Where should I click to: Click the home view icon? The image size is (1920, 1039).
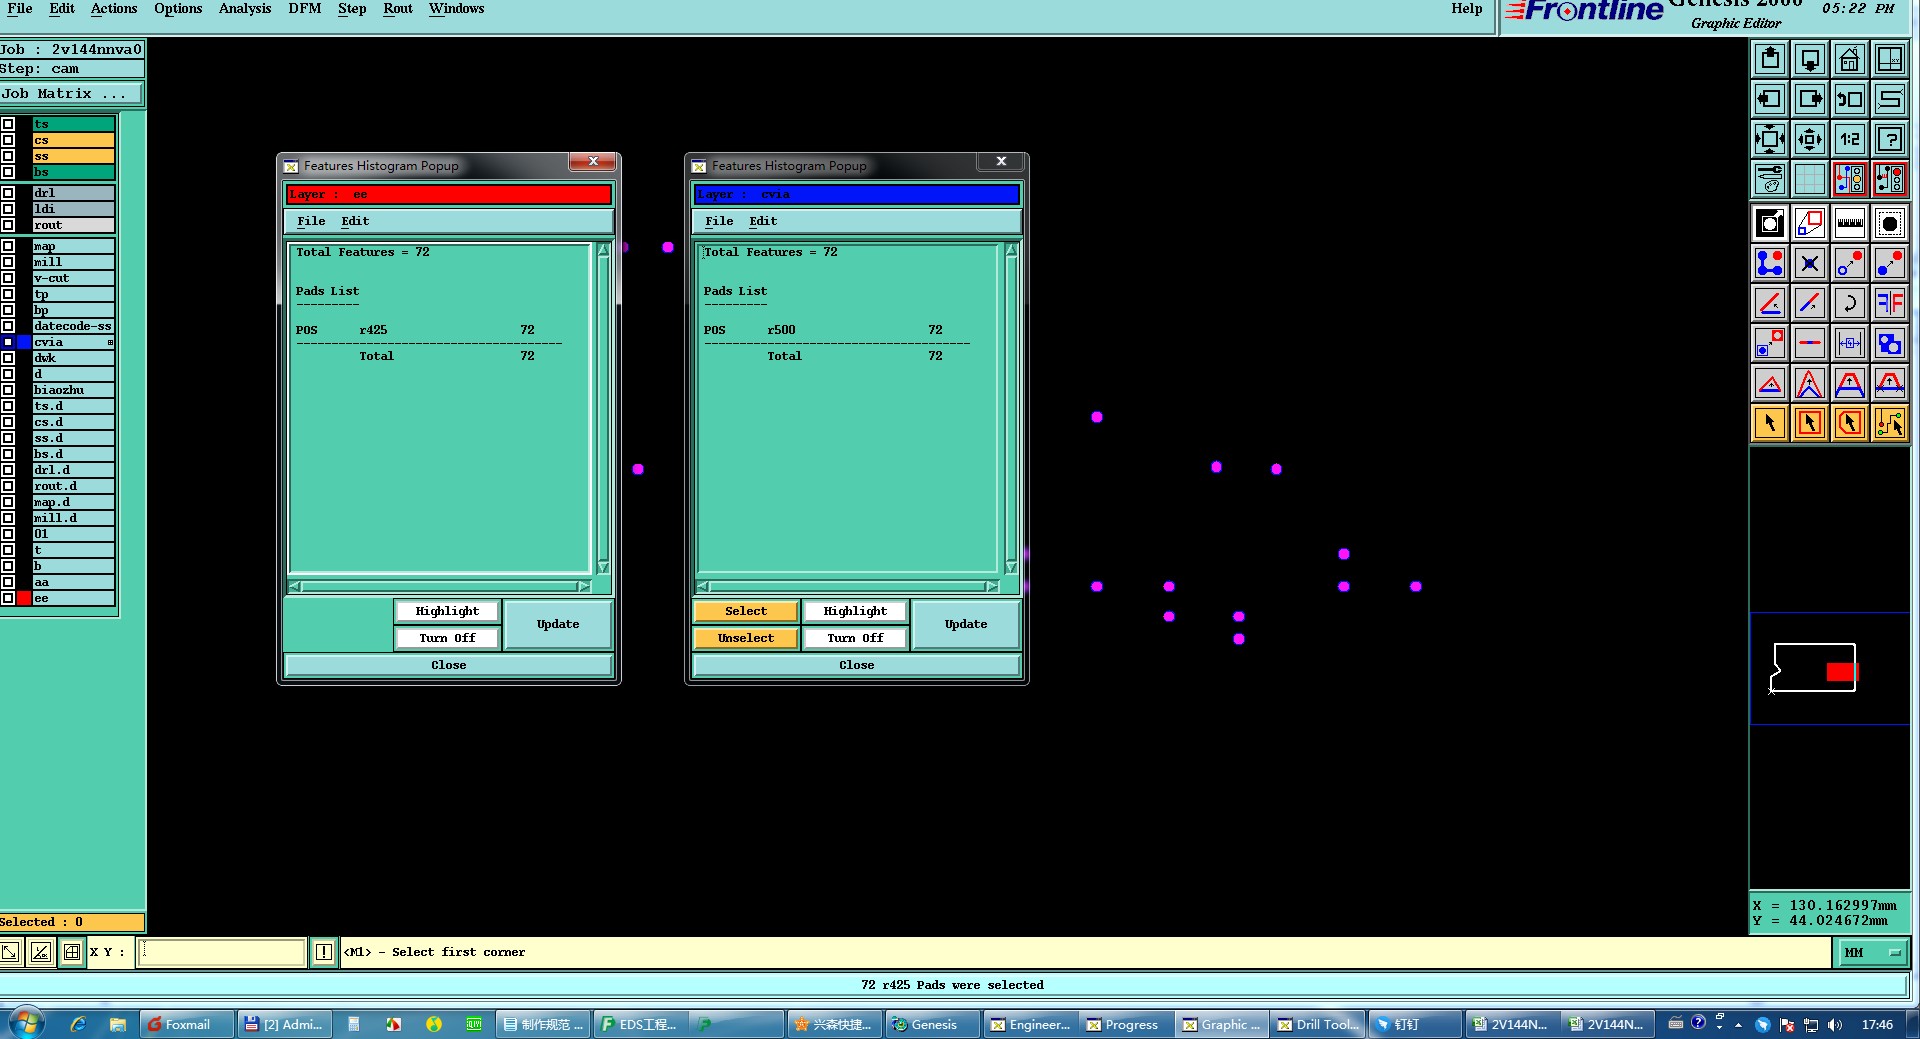(x=1850, y=59)
